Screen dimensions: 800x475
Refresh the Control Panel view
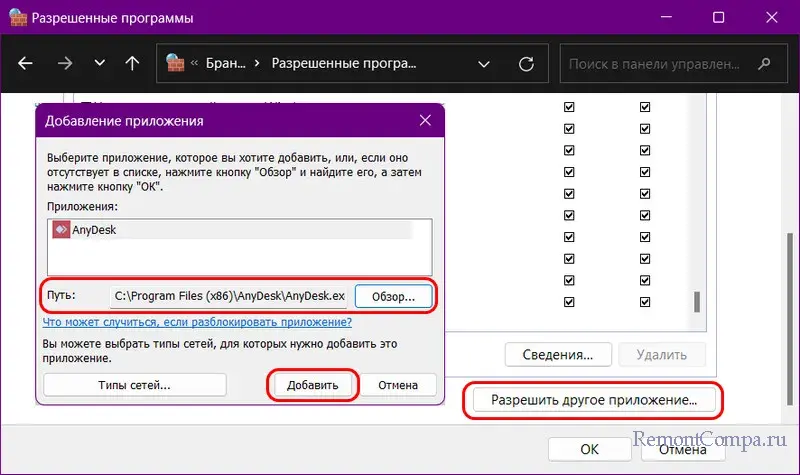(526, 64)
